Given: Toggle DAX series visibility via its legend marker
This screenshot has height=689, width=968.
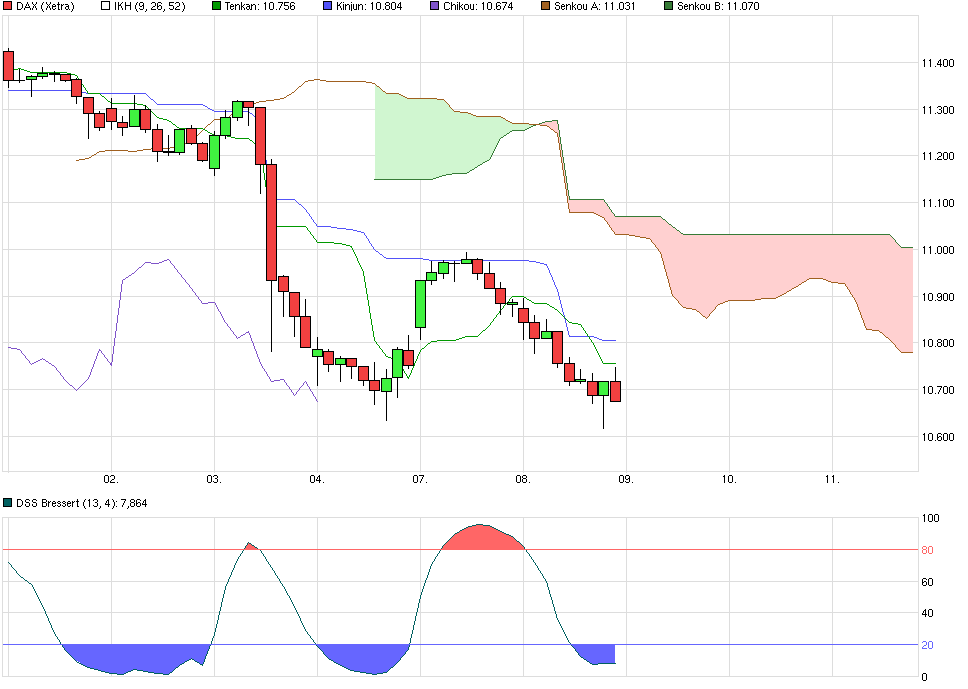Looking at the screenshot, I should coord(8,9).
